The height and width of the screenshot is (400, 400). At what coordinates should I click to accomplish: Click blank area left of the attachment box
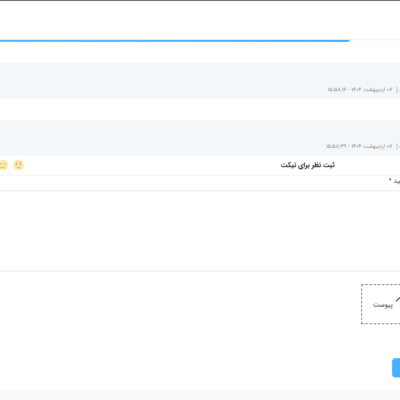180,304
